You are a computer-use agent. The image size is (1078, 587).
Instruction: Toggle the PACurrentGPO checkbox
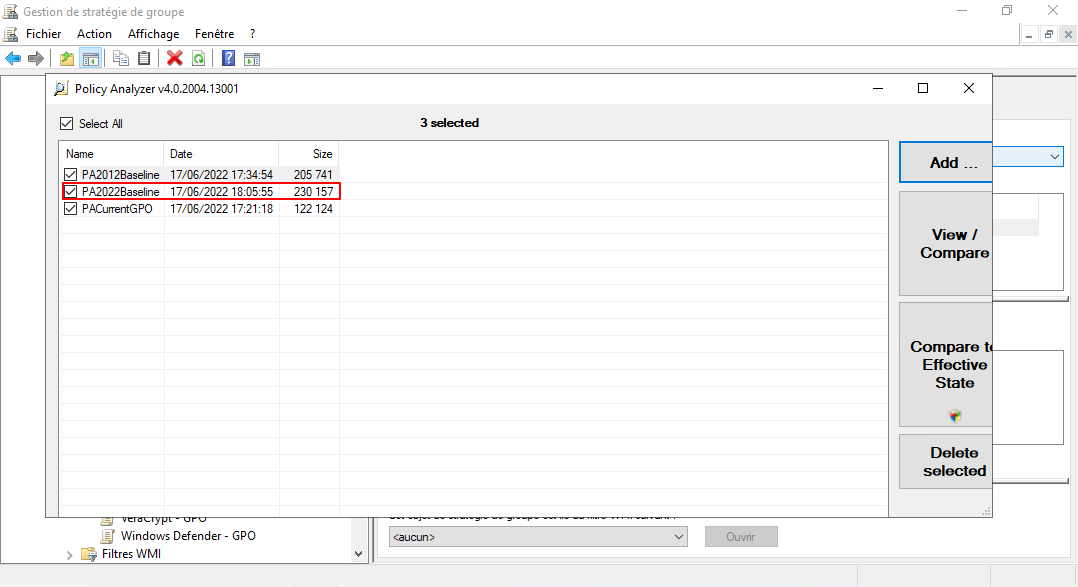coord(70,209)
